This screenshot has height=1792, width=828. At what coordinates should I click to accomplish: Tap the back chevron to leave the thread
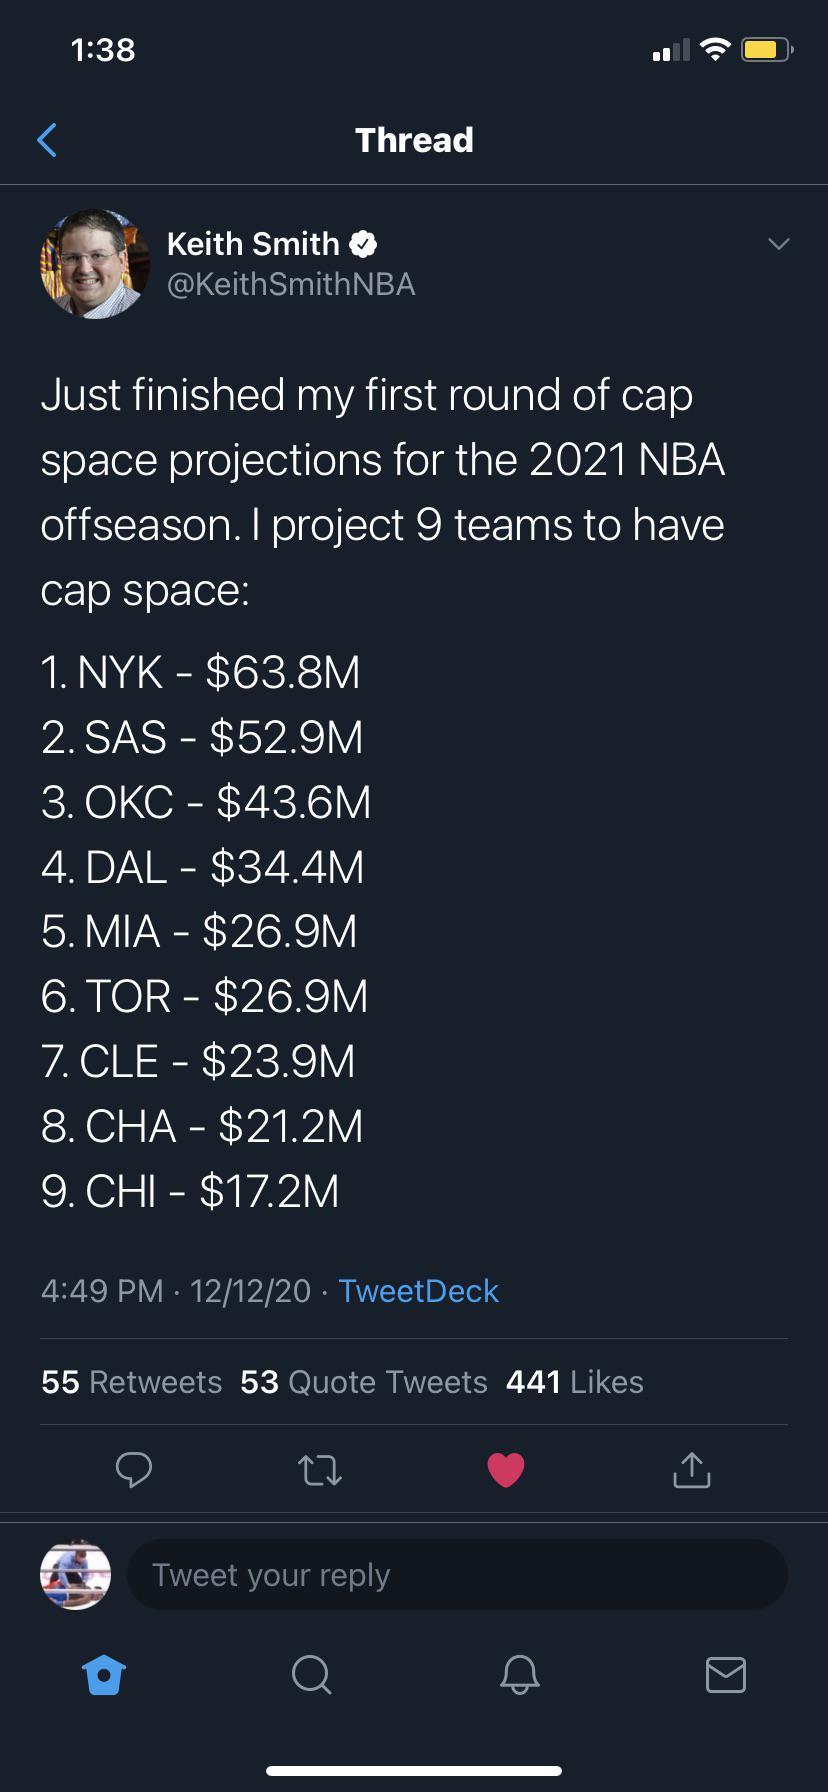tap(47, 140)
